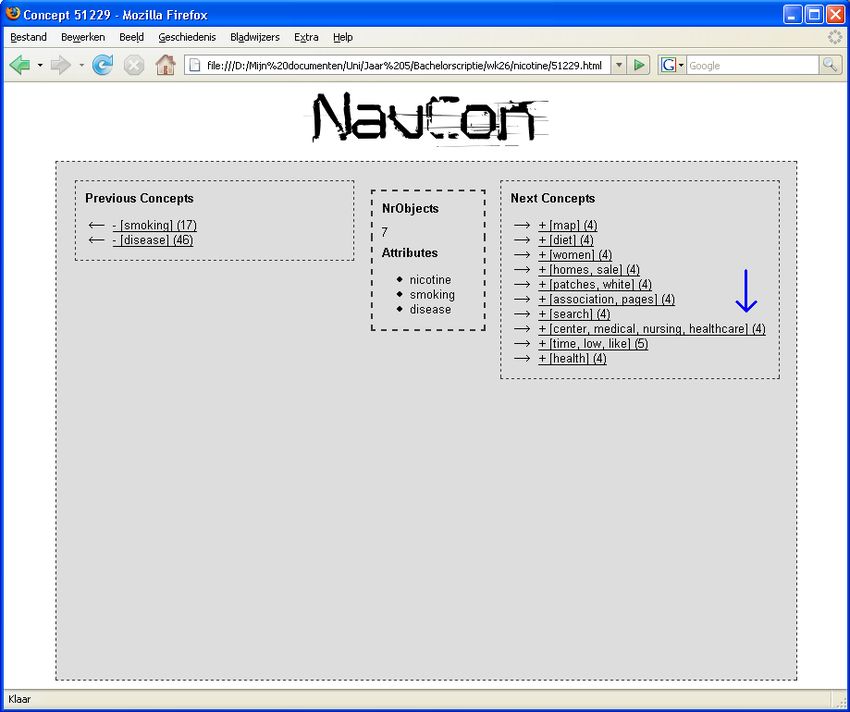Click the activity throbber icon

point(835,37)
